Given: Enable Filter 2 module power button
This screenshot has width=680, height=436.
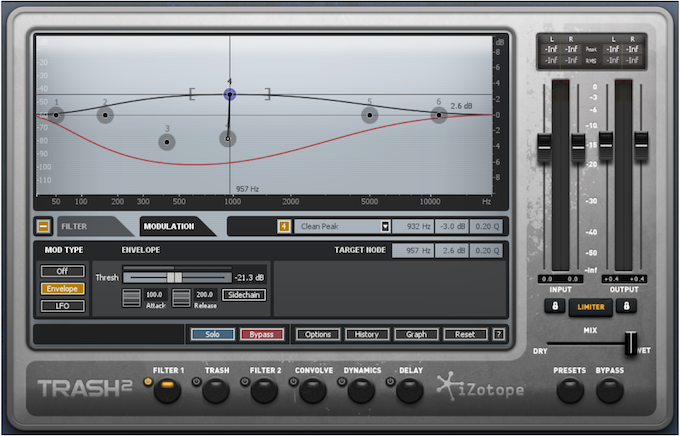Looking at the screenshot, I should [245, 382].
